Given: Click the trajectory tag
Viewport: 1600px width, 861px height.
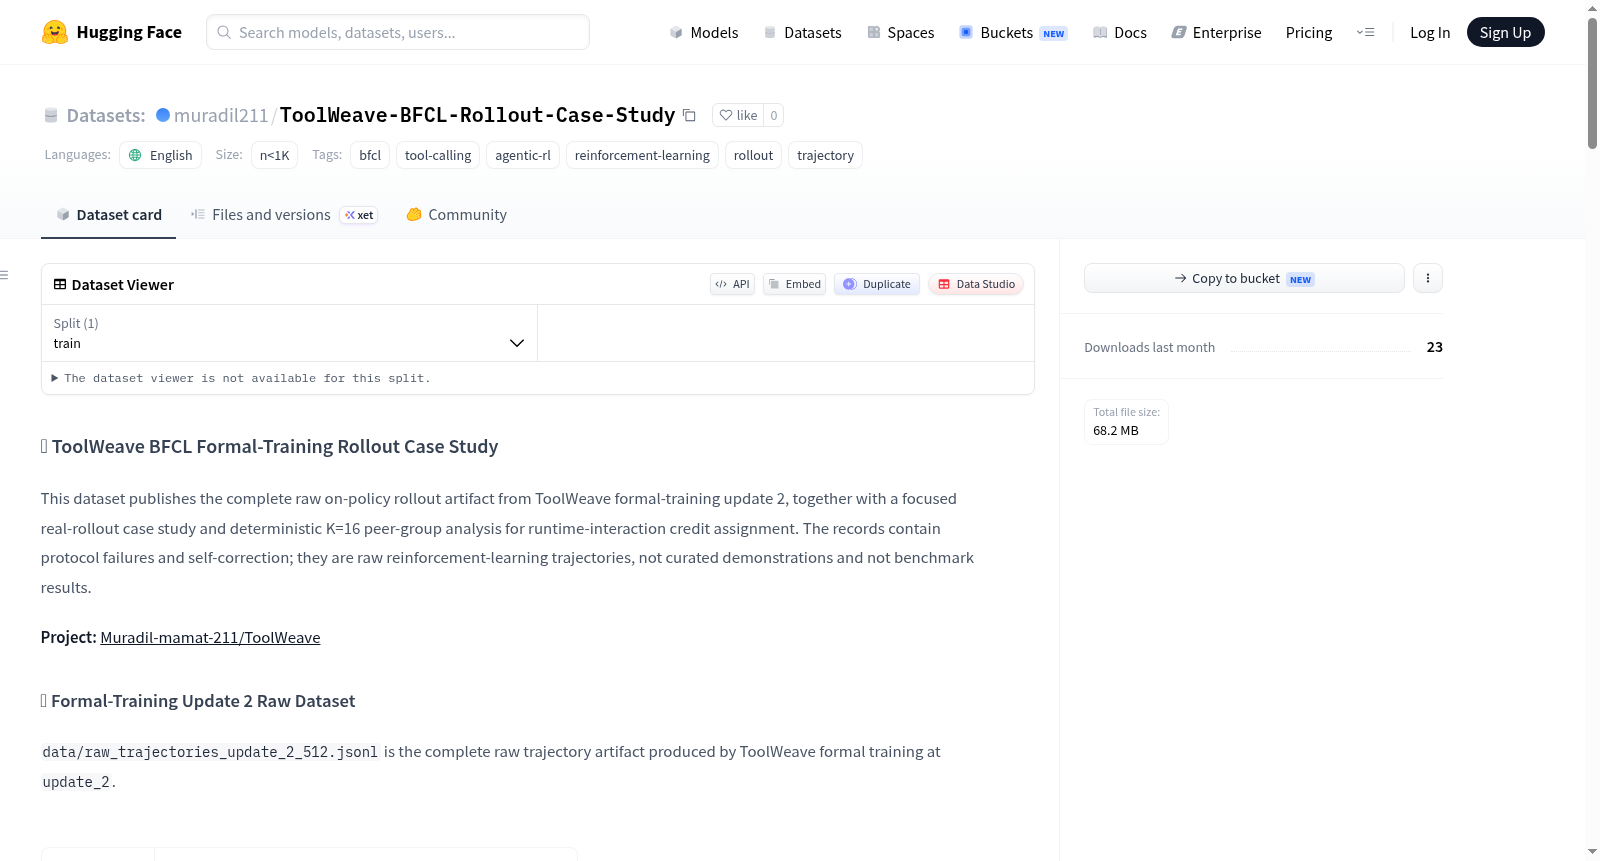Looking at the screenshot, I should point(825,155).
